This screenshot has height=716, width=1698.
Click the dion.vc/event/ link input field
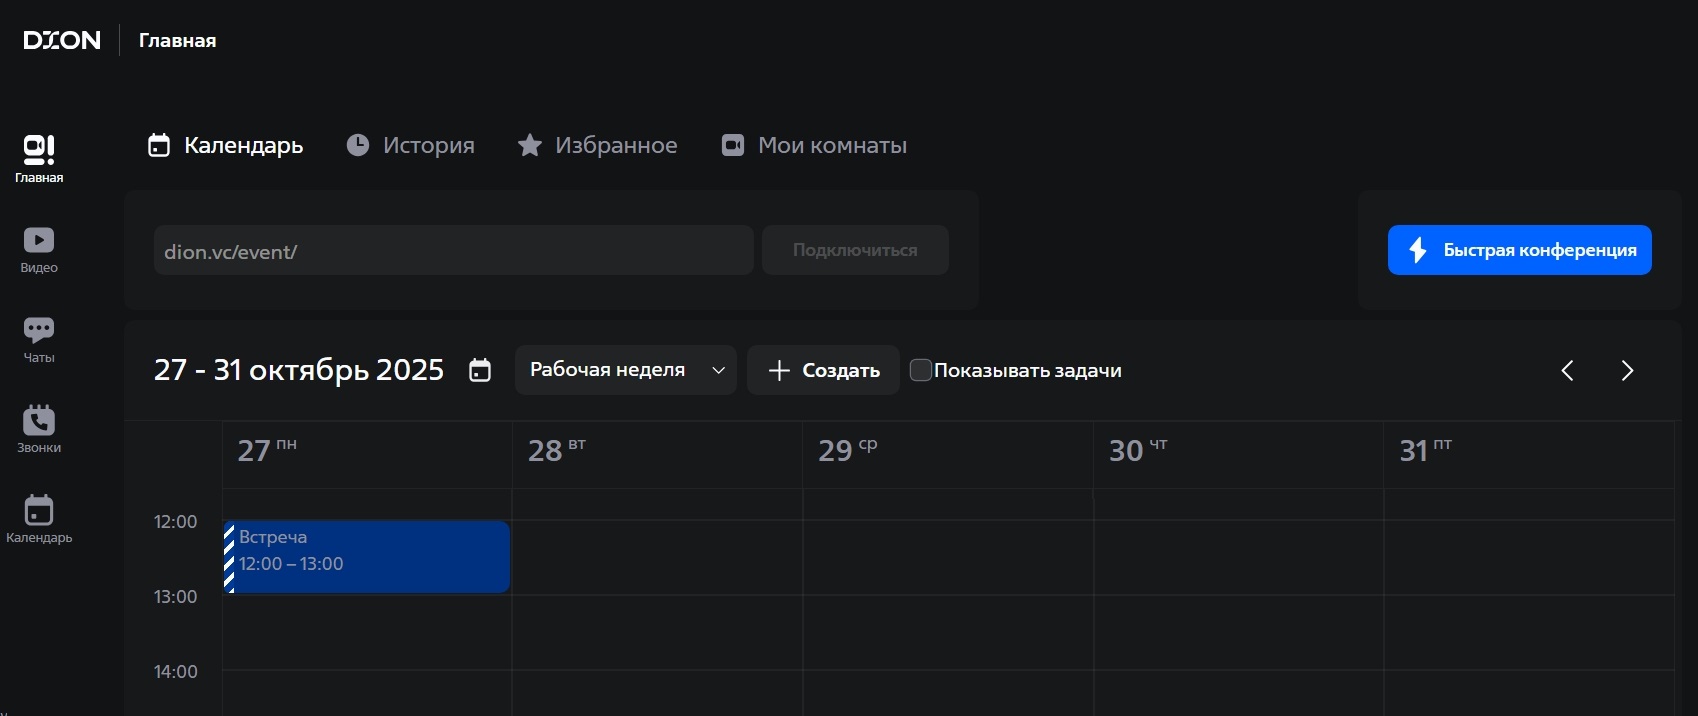point(453,251)
